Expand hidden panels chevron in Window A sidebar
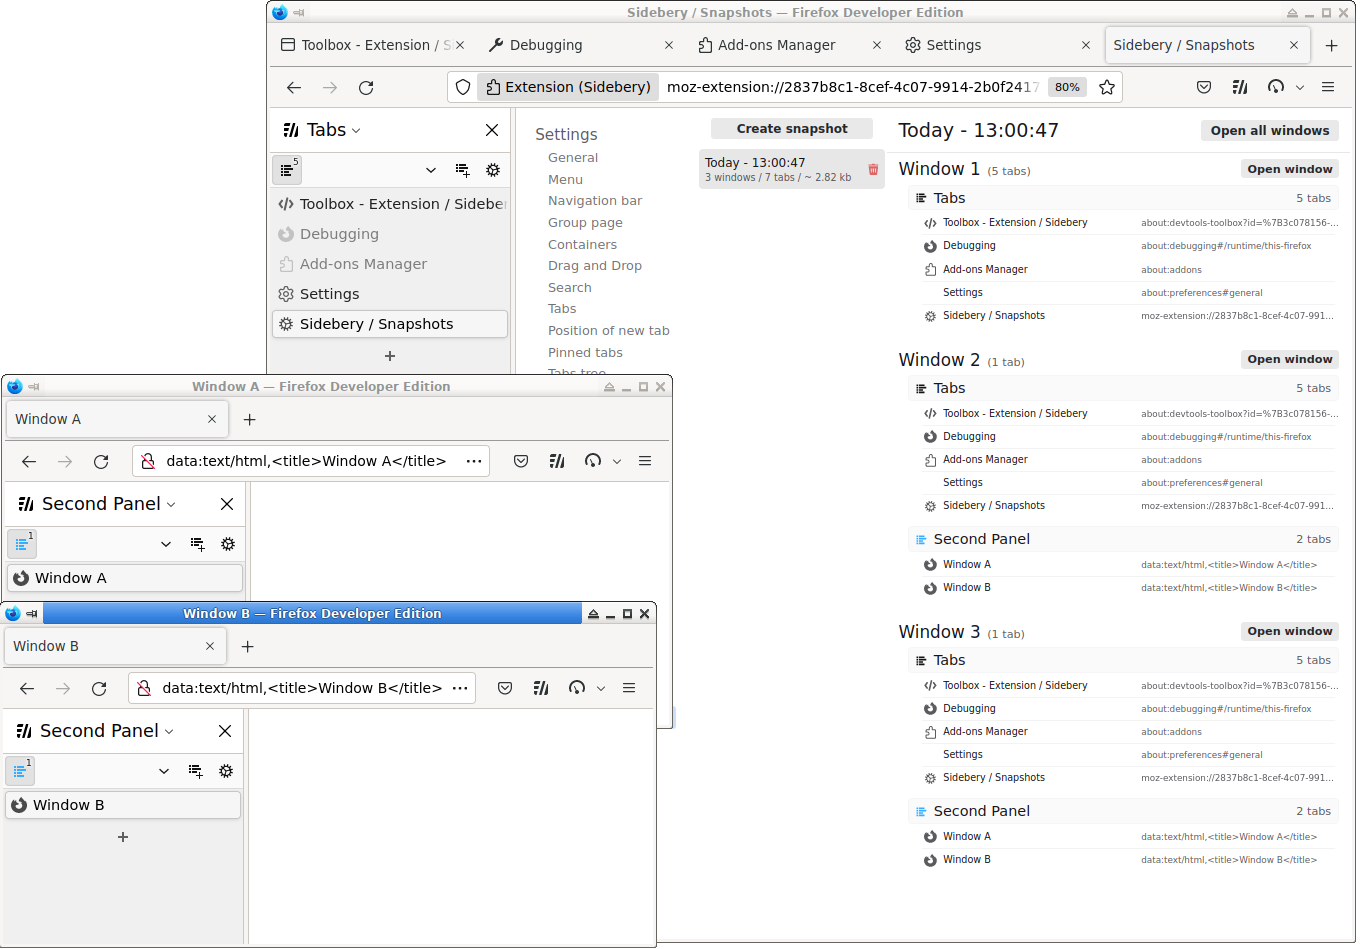The height and width of the screenshot is (949, 1360). pyautogui.click(x=166, y=544)
